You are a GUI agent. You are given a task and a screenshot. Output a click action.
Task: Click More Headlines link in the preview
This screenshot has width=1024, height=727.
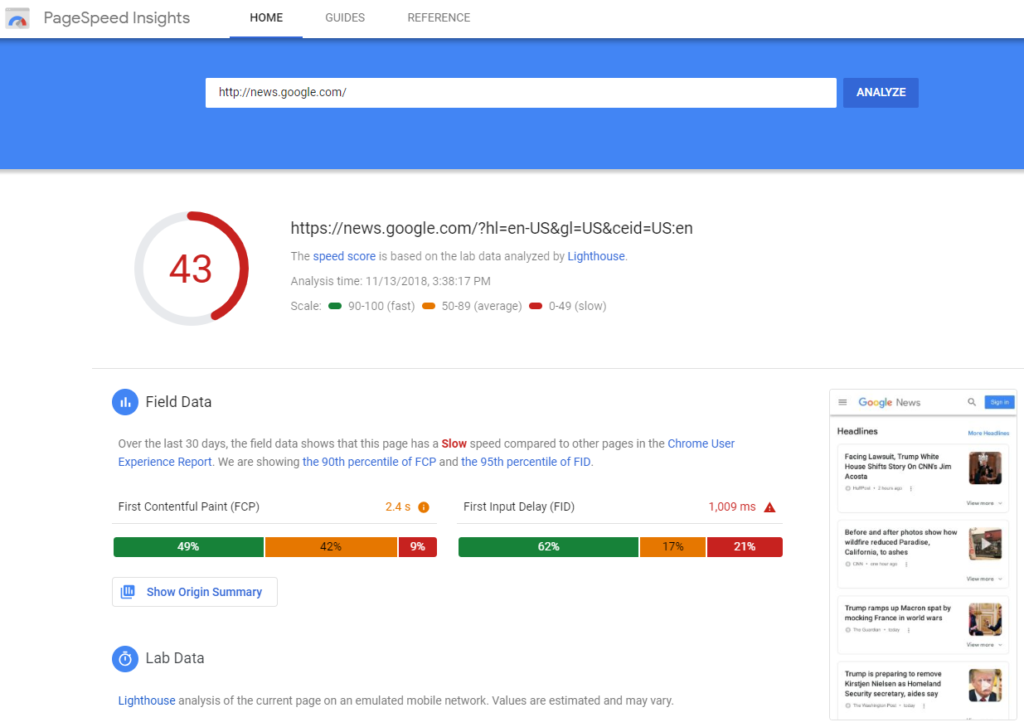(988, 433)
